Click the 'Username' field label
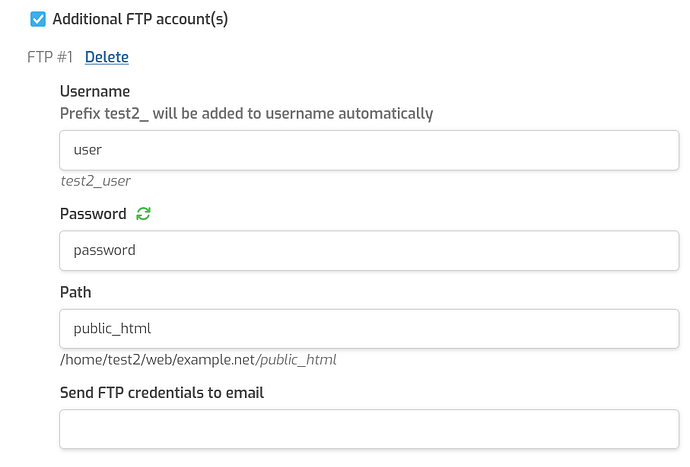Viewport: 690px width, 467px height. tap(95, 92)
